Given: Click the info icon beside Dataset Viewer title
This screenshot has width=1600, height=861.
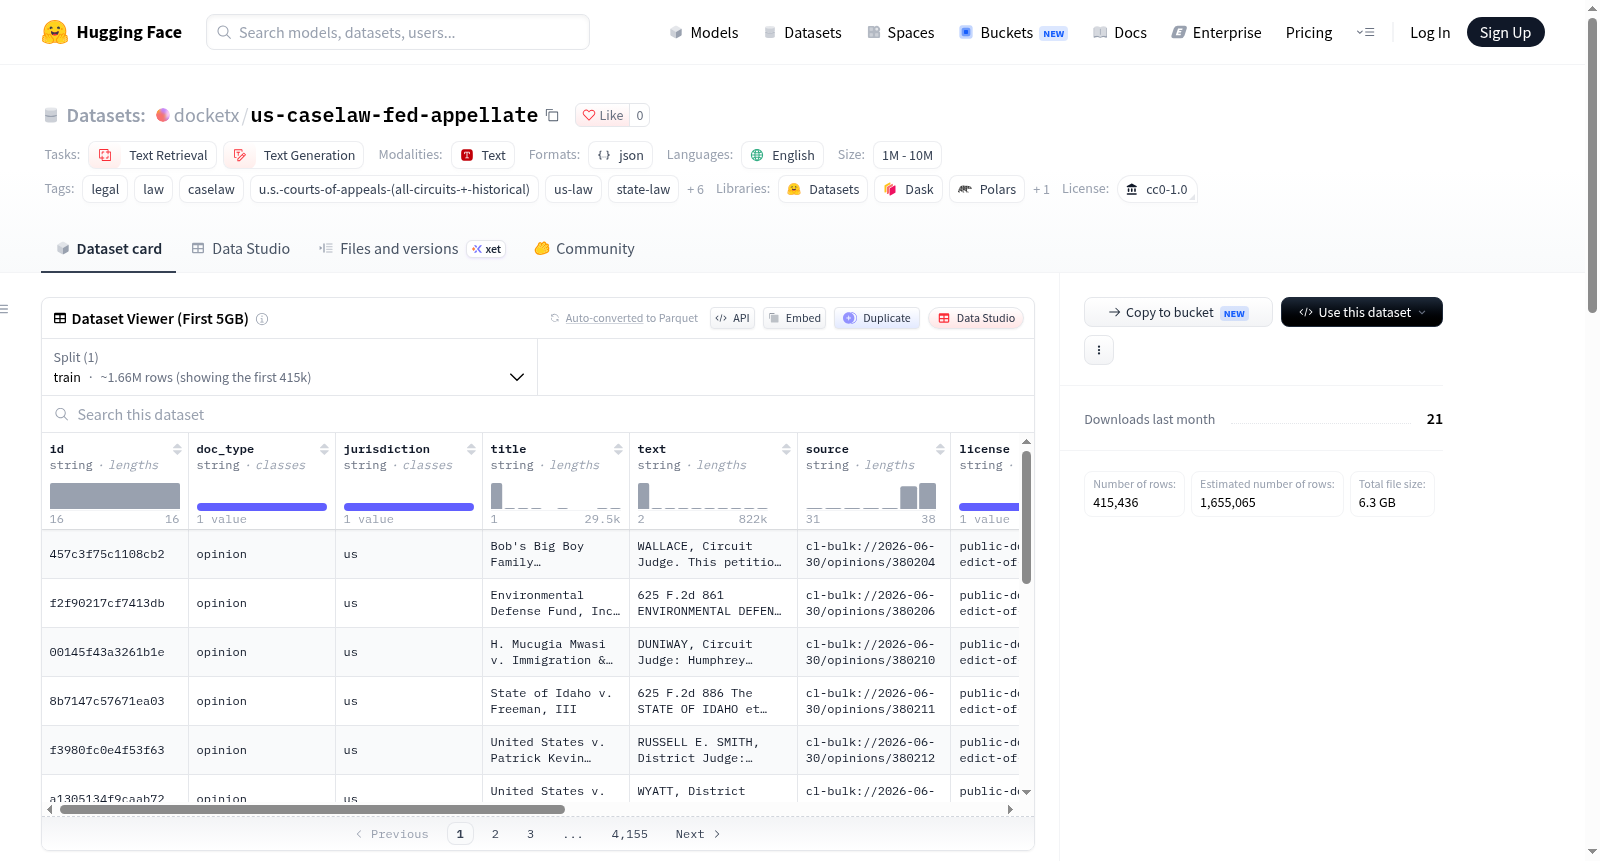Looking at the screenshot, I should coord(262,319).
